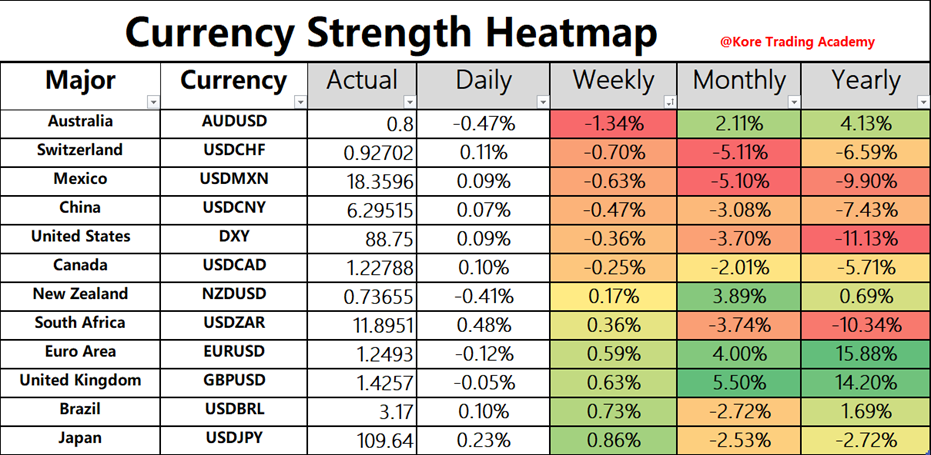Click the USDMXN yearly -9.90% cell

coord(866,182)
